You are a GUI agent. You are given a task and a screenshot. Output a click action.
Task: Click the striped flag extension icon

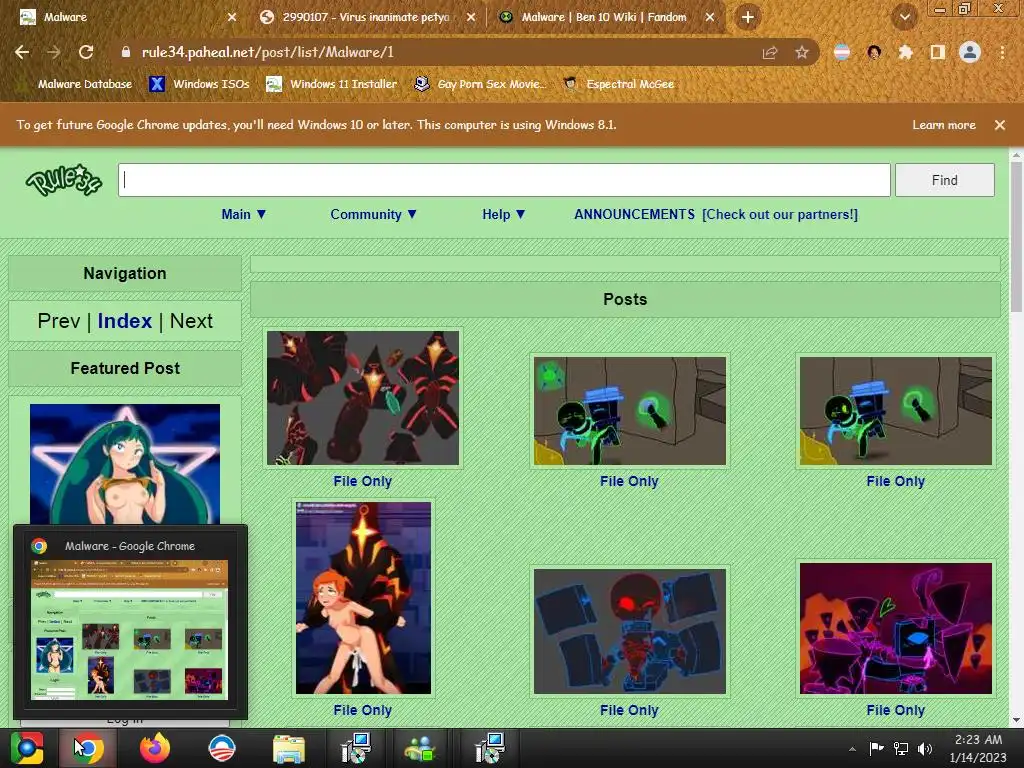[842, 52]
